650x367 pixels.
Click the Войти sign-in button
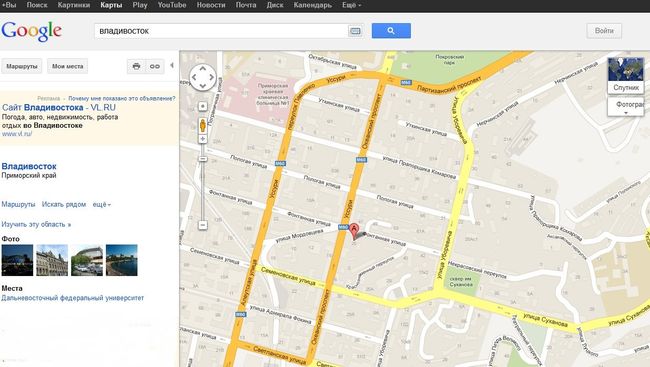[x=604, y=31]
